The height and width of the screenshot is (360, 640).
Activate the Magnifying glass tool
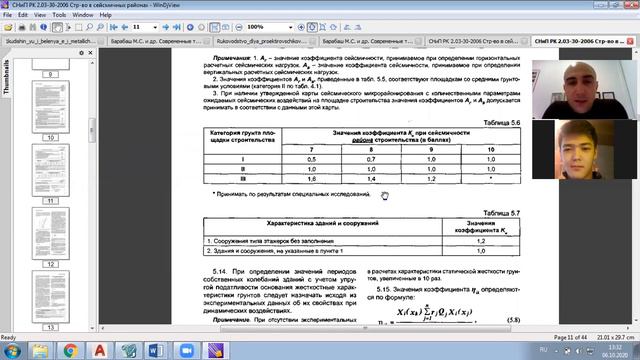coord(89,27)
